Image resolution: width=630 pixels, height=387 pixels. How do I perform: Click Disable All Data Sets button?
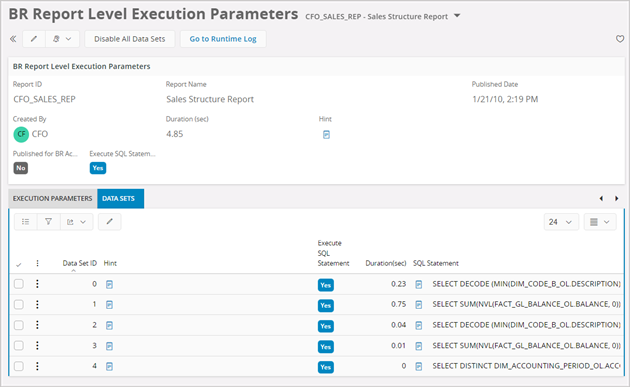129,39
